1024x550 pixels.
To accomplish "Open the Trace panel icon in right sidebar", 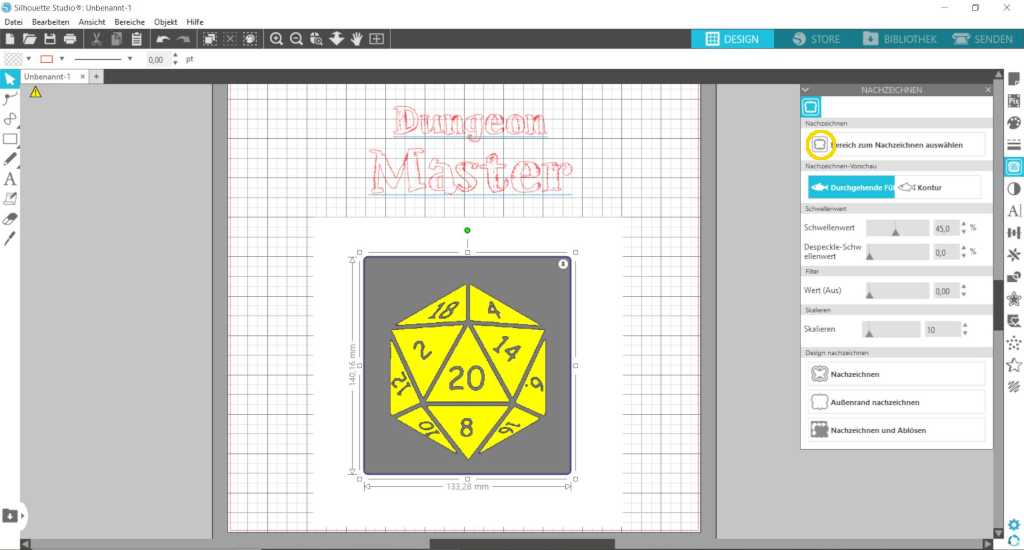I will tap(1014, 167).
